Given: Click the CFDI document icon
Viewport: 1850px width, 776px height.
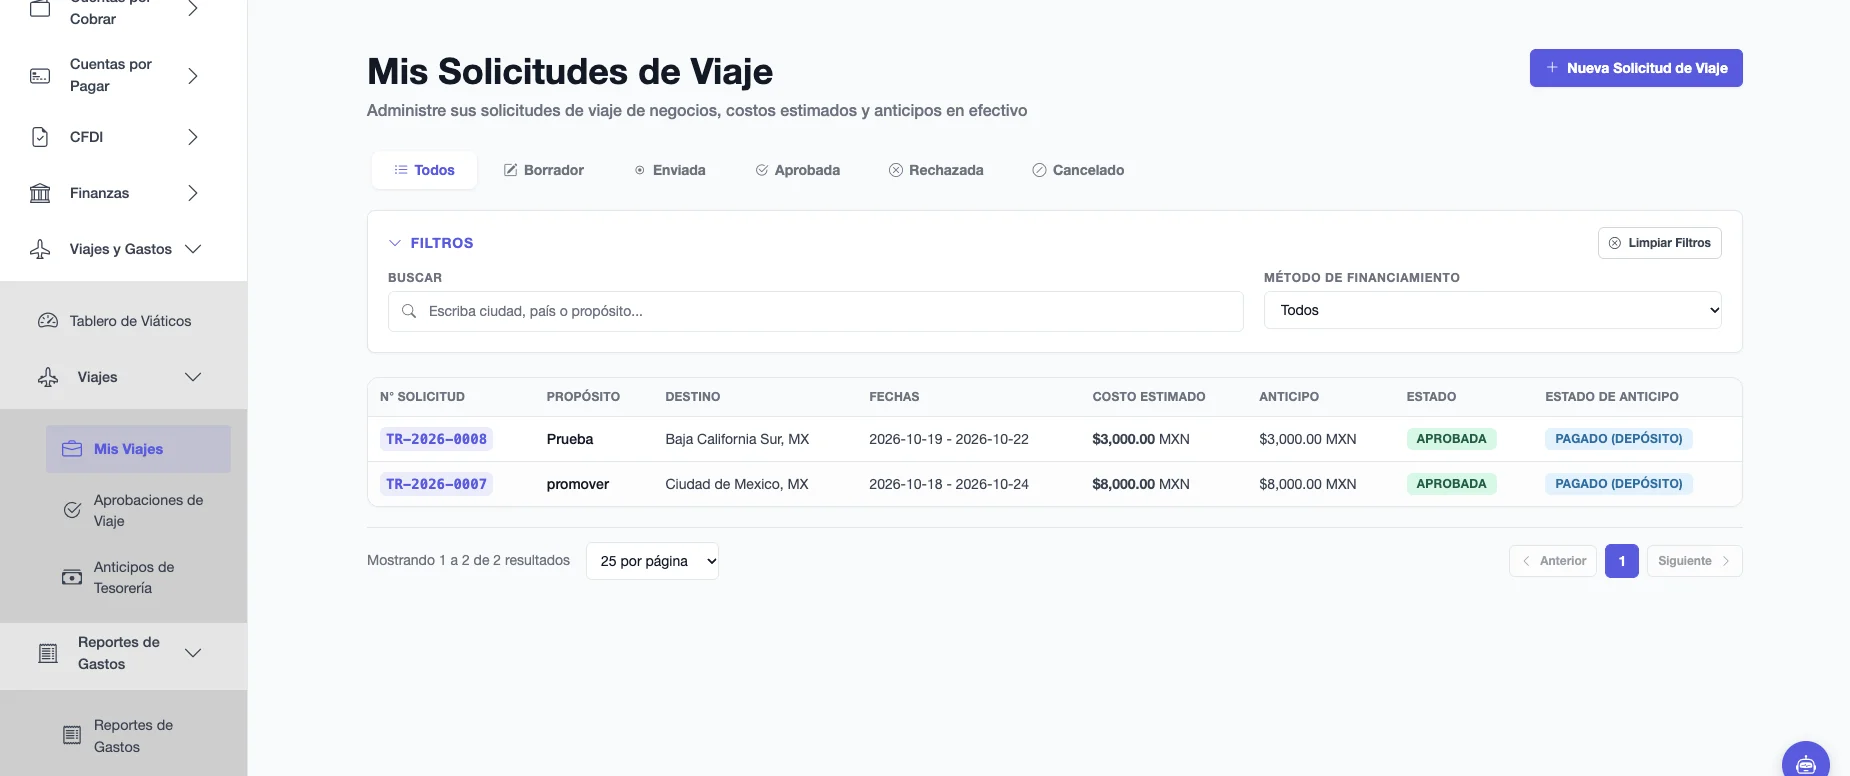Looking at the screenshot, I should pyautogui.click(x=40, y=137).
